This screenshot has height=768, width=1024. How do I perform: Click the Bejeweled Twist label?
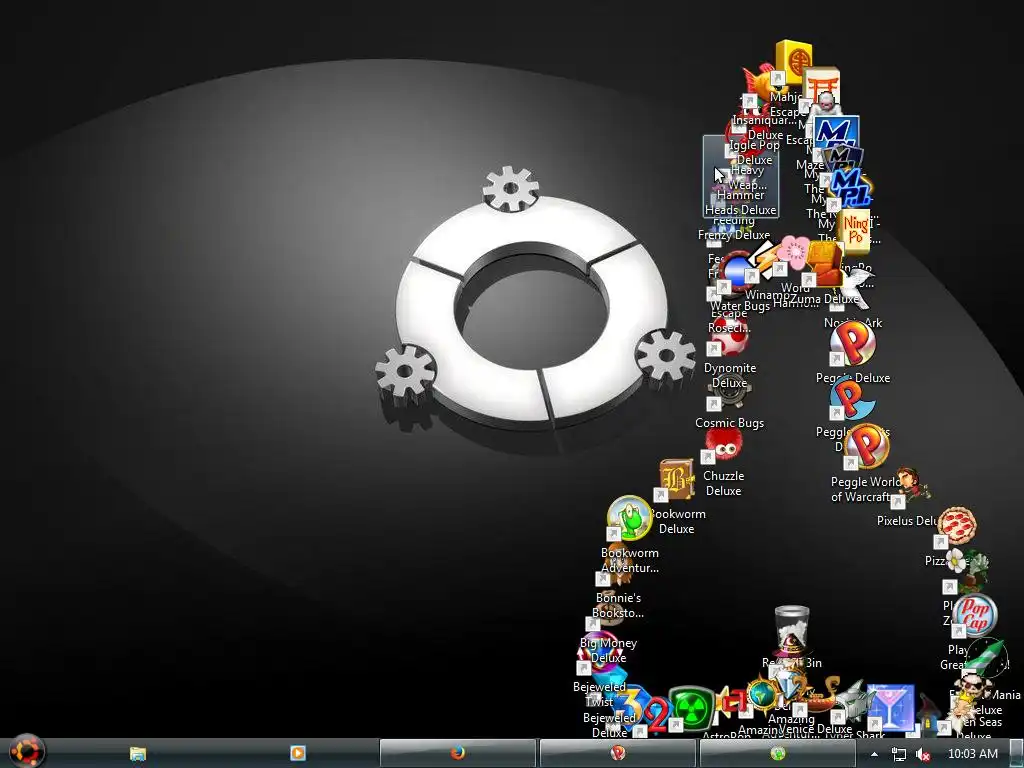coord(600,694)
